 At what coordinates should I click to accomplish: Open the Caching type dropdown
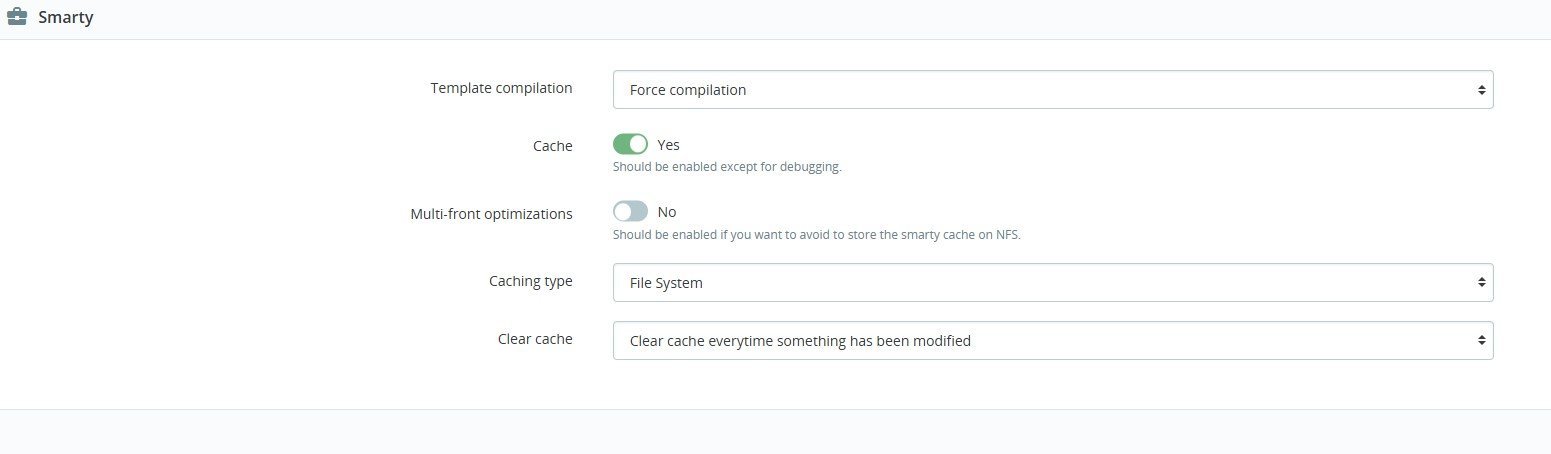pos(1052,283)
